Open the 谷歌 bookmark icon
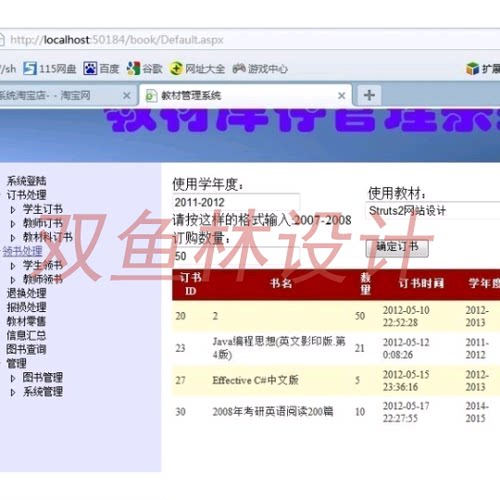Screen dimensions: 500x500 point(133,69)
